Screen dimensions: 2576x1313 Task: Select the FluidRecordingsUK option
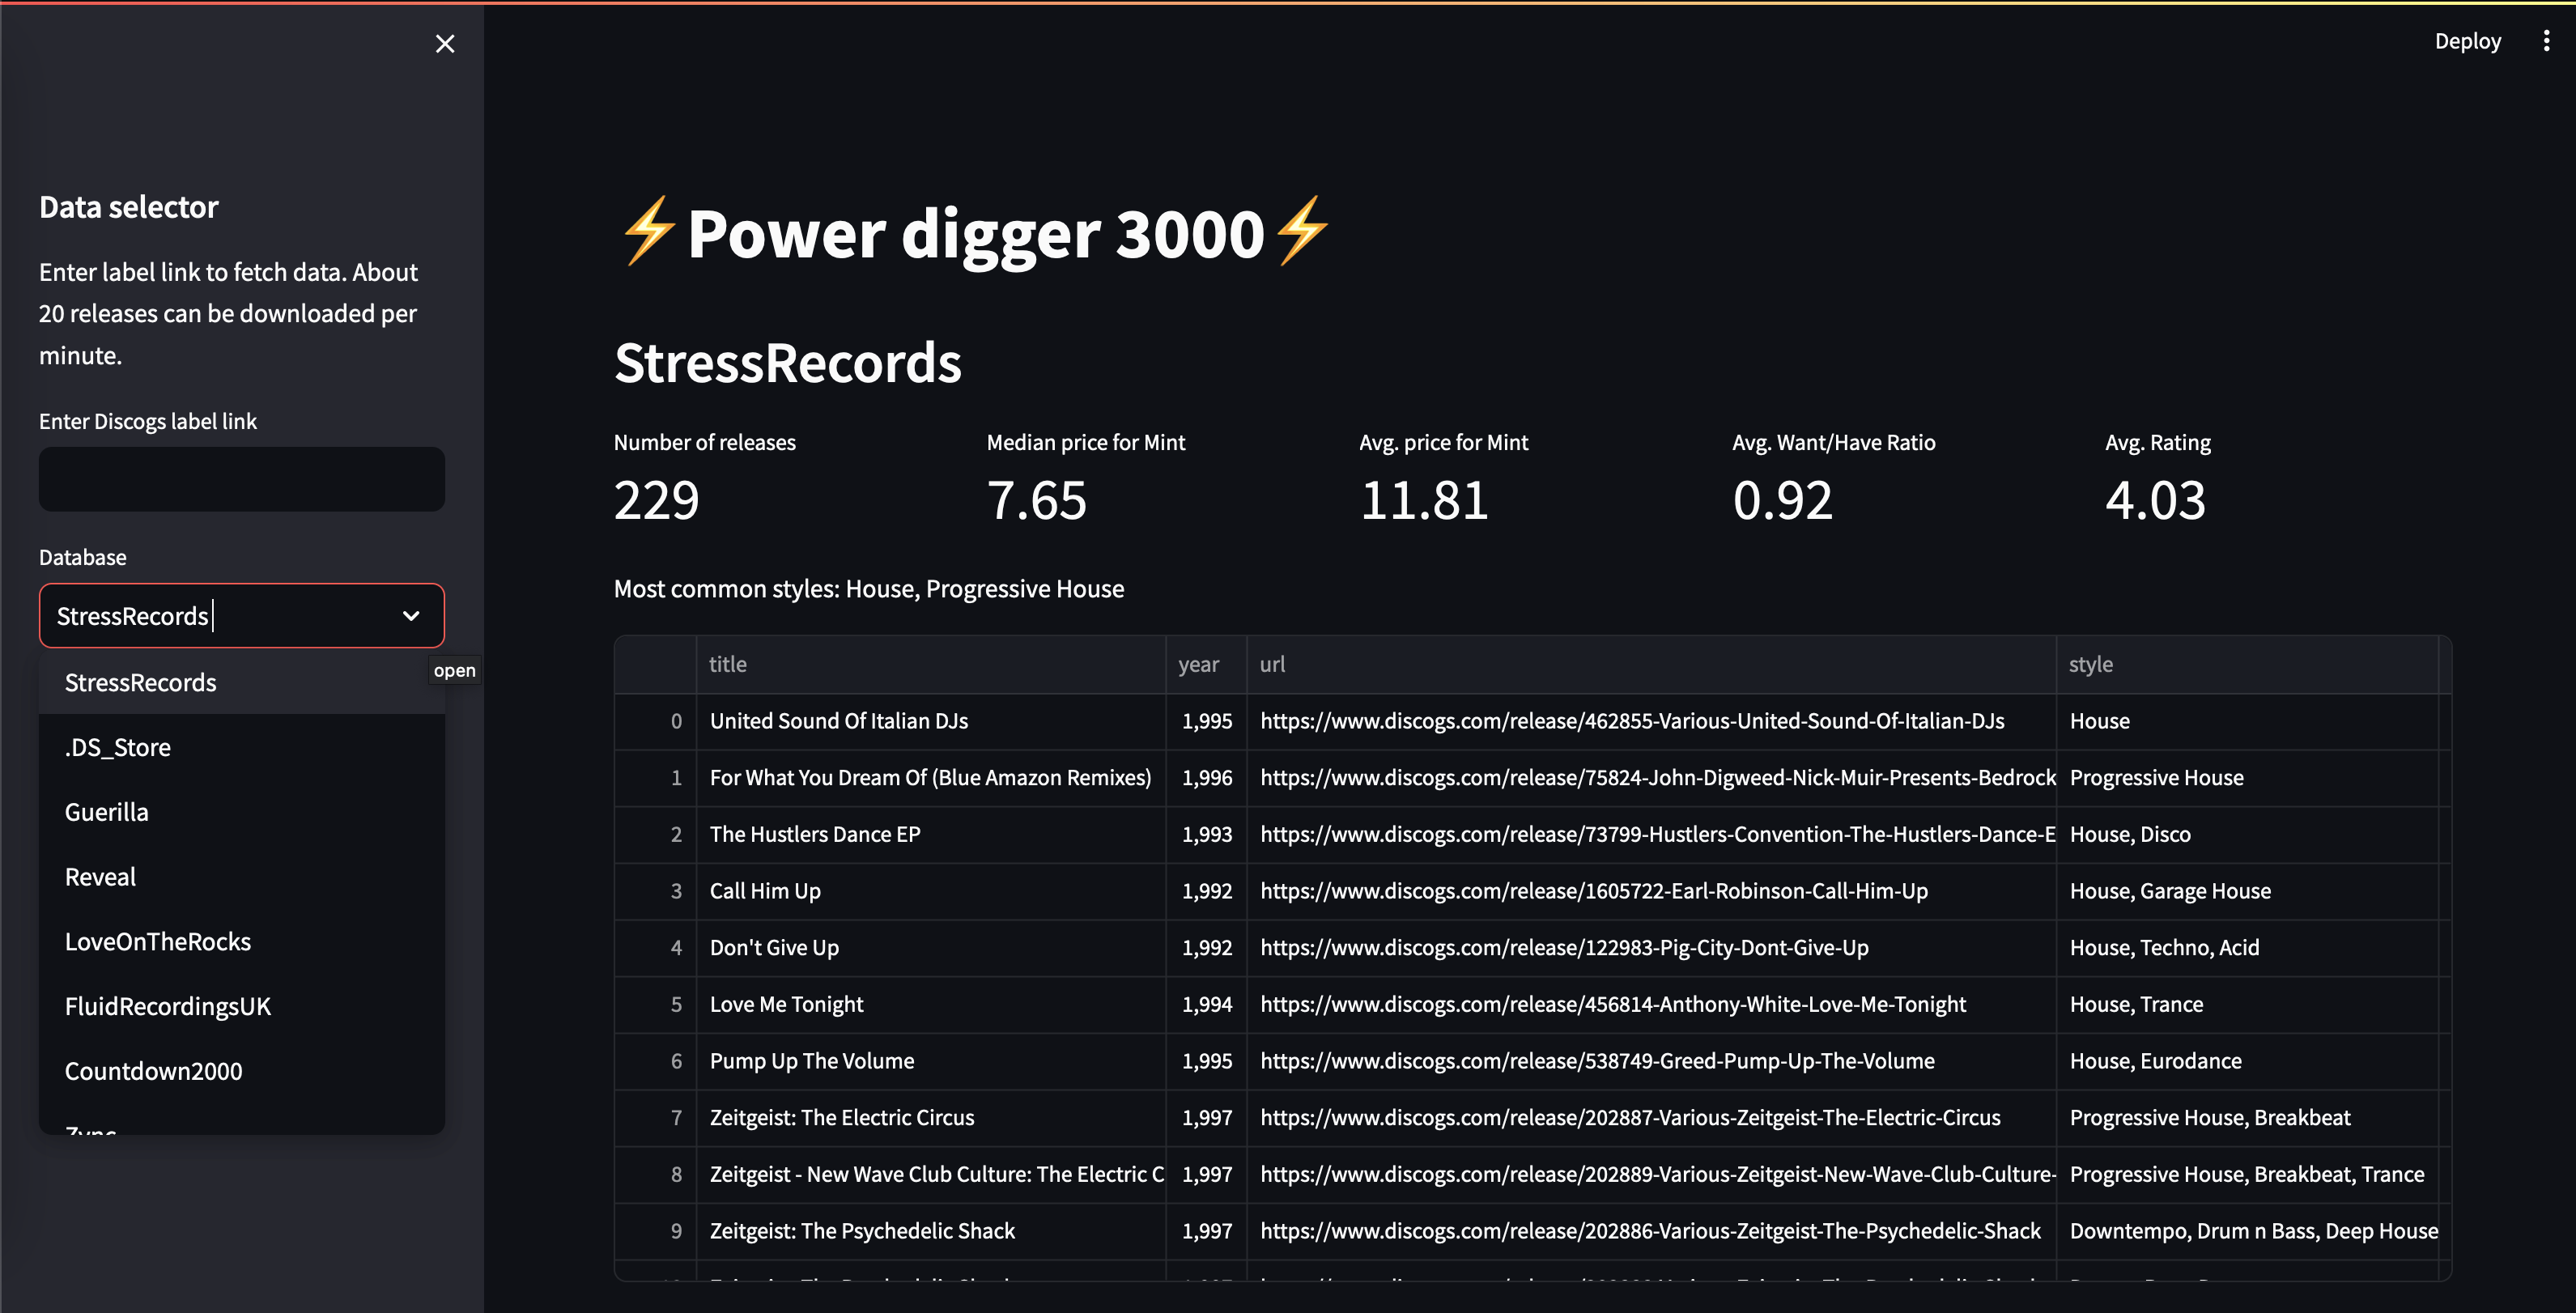[168, 1006]
